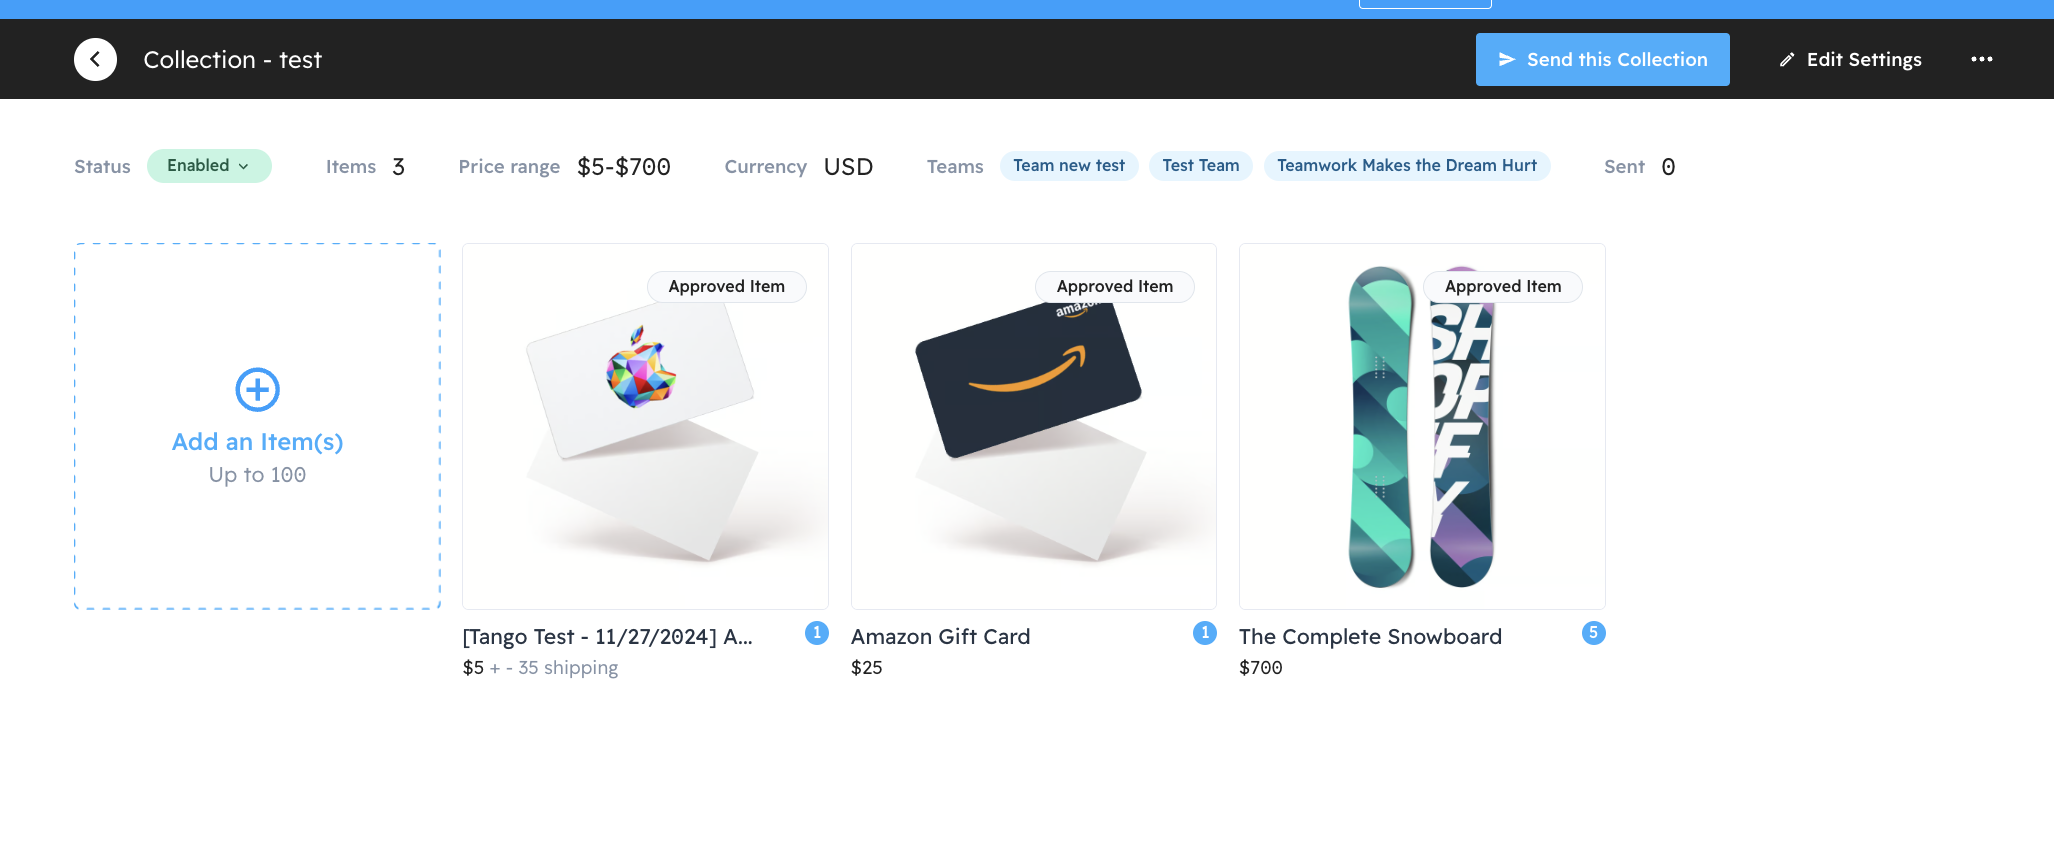2054x852 pixels.
Task: Open the Apple gift card thumbnail
Action: (645, 427)
